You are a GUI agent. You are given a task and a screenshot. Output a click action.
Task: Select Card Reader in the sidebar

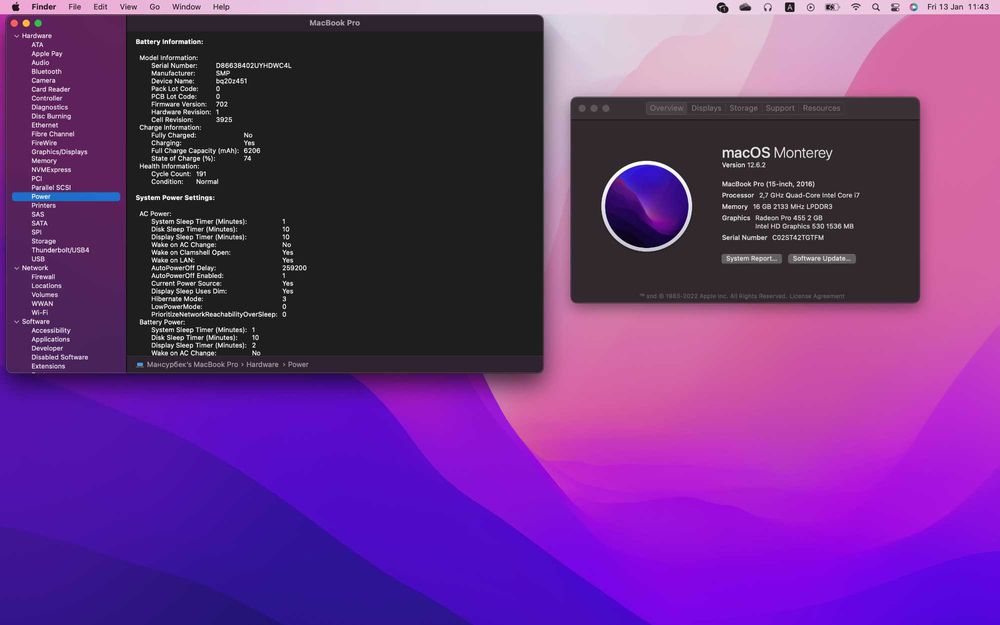(x=50, y=89)
